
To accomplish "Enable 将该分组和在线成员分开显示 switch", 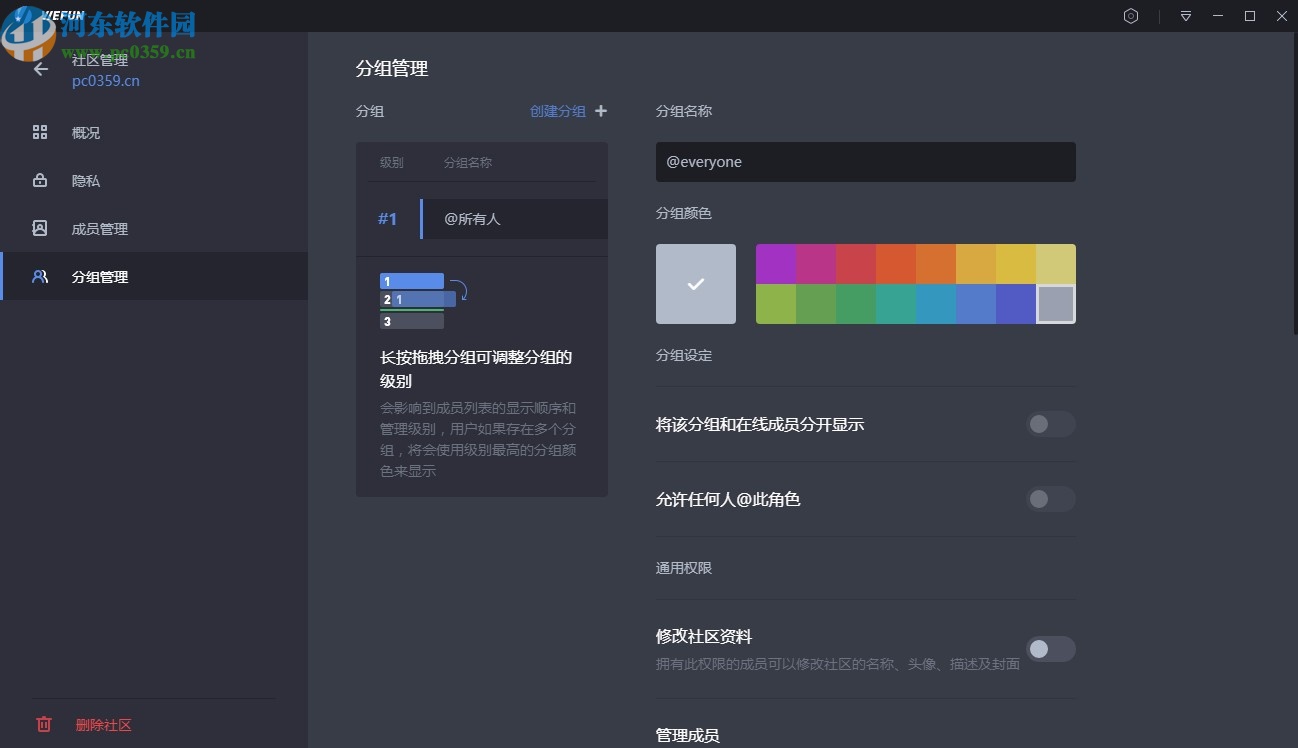I will click(1050, 424).
